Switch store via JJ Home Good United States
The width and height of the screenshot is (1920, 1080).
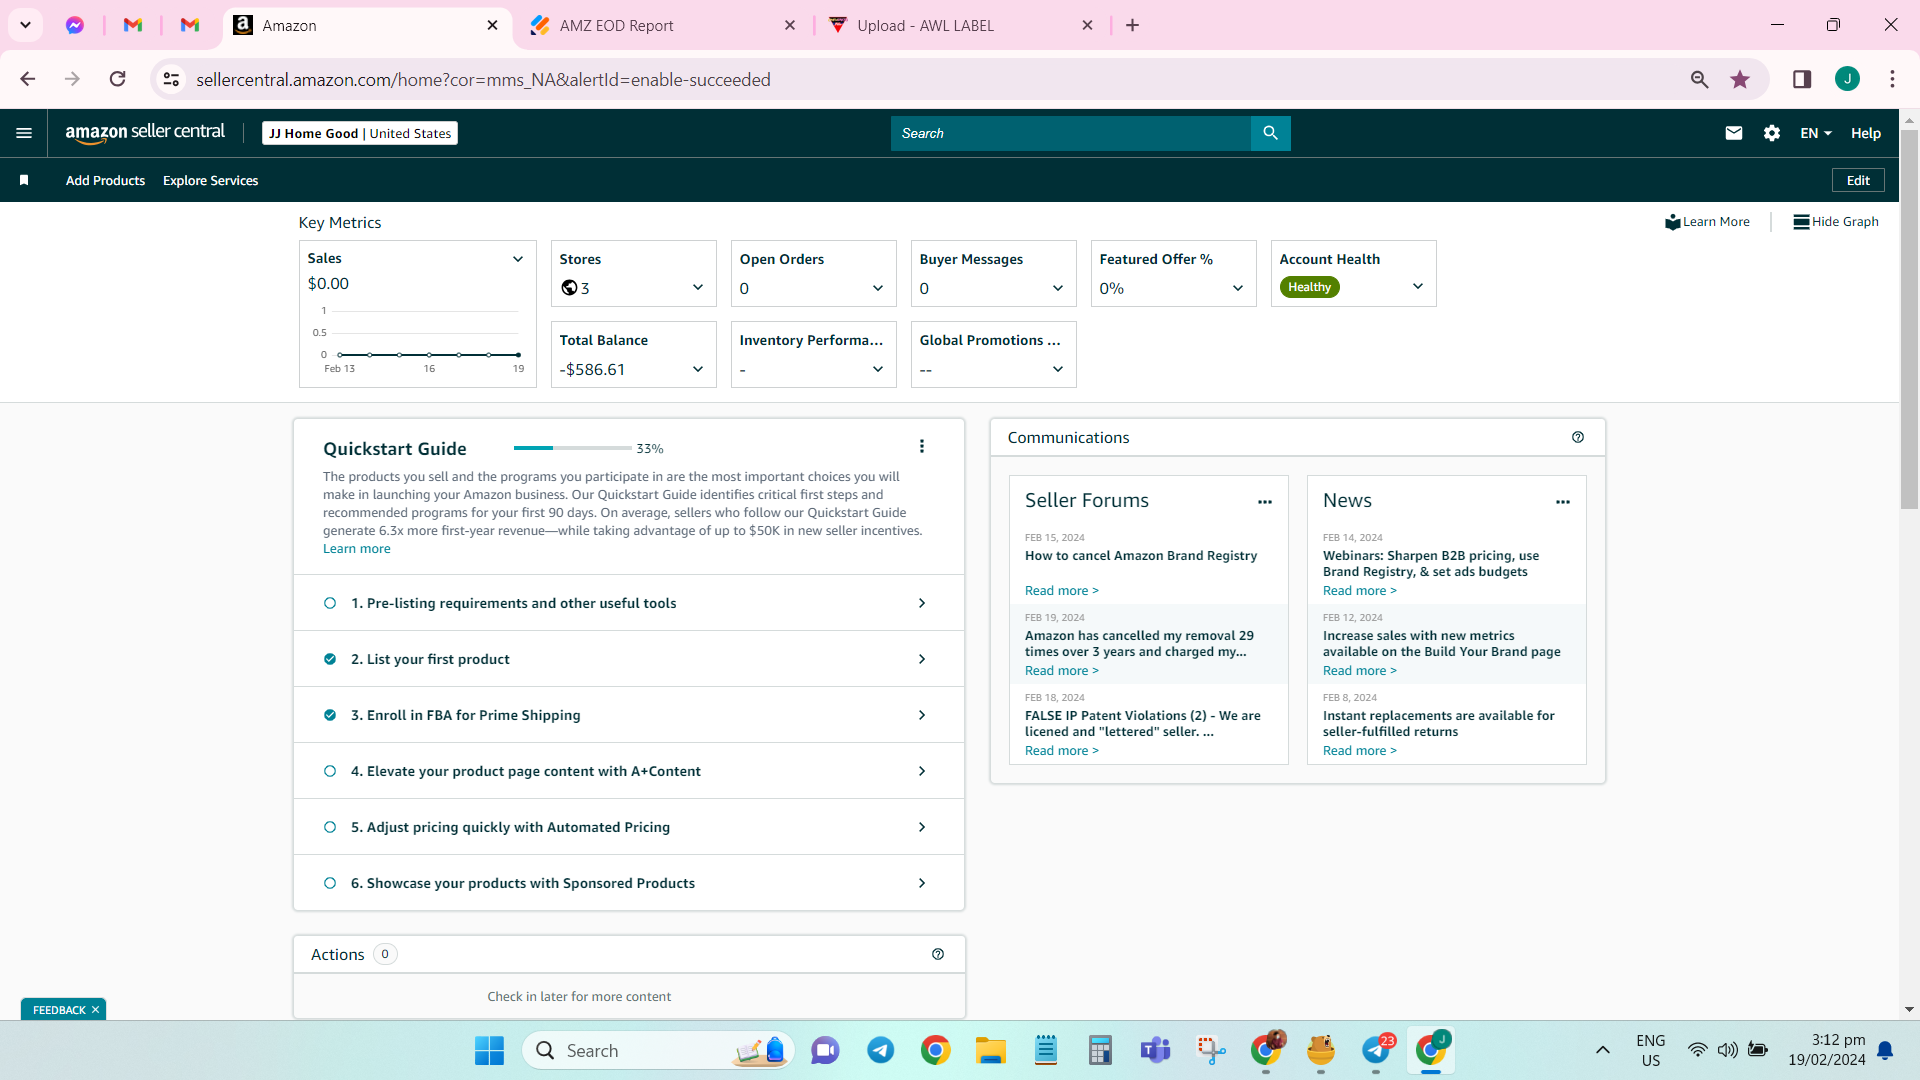pos(360,133)
